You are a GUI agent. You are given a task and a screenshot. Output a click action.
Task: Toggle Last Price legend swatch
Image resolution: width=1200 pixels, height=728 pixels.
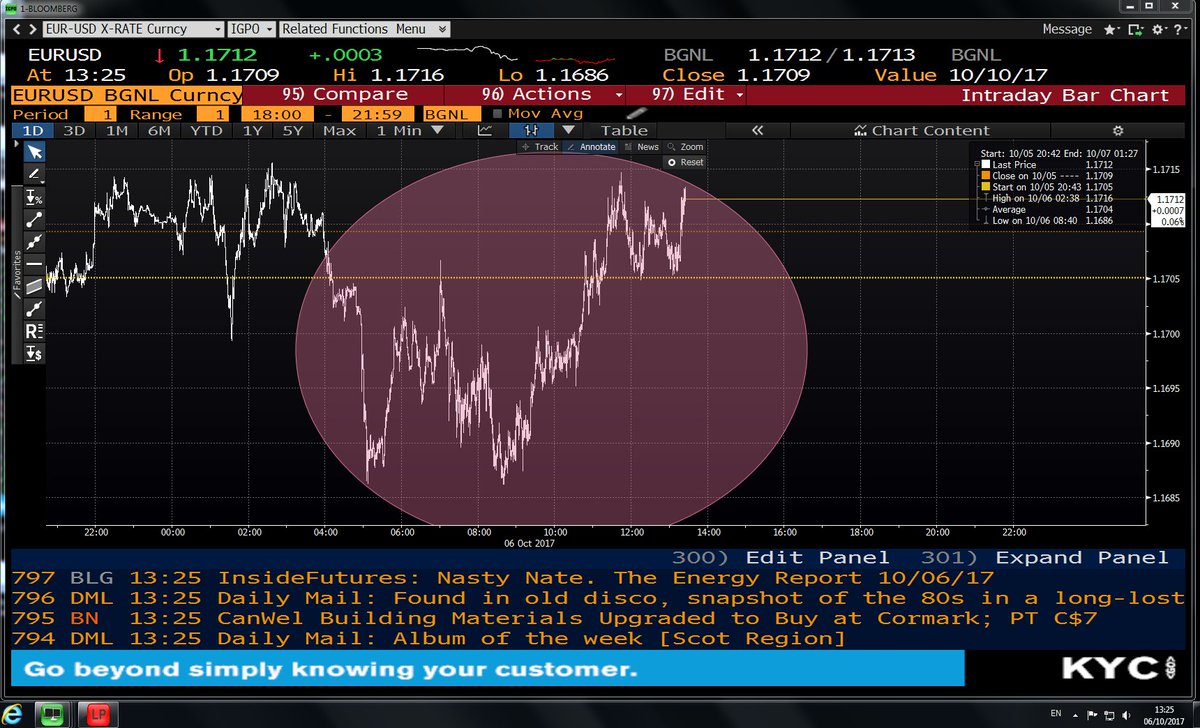point(984,164)
